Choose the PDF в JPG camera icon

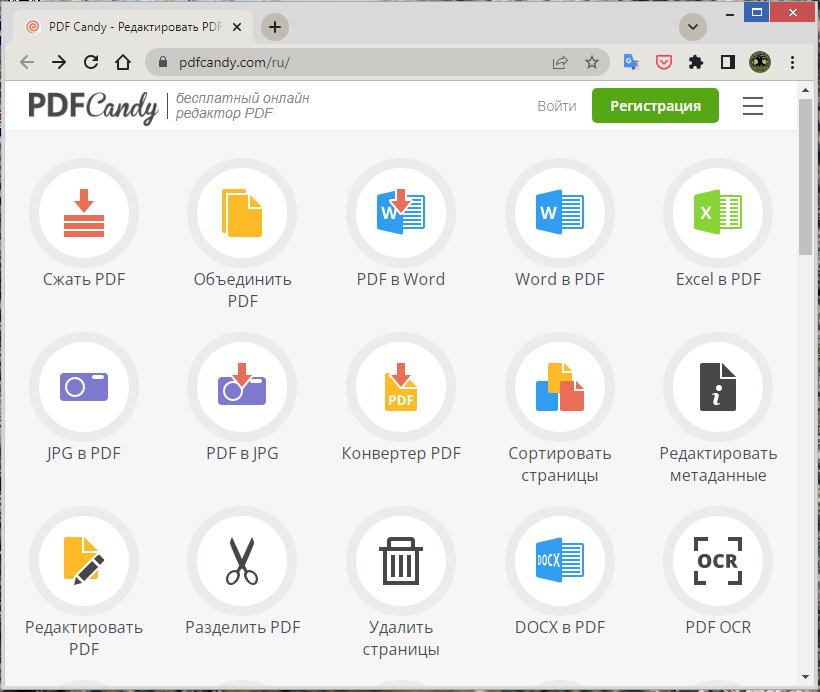[242, 387]
